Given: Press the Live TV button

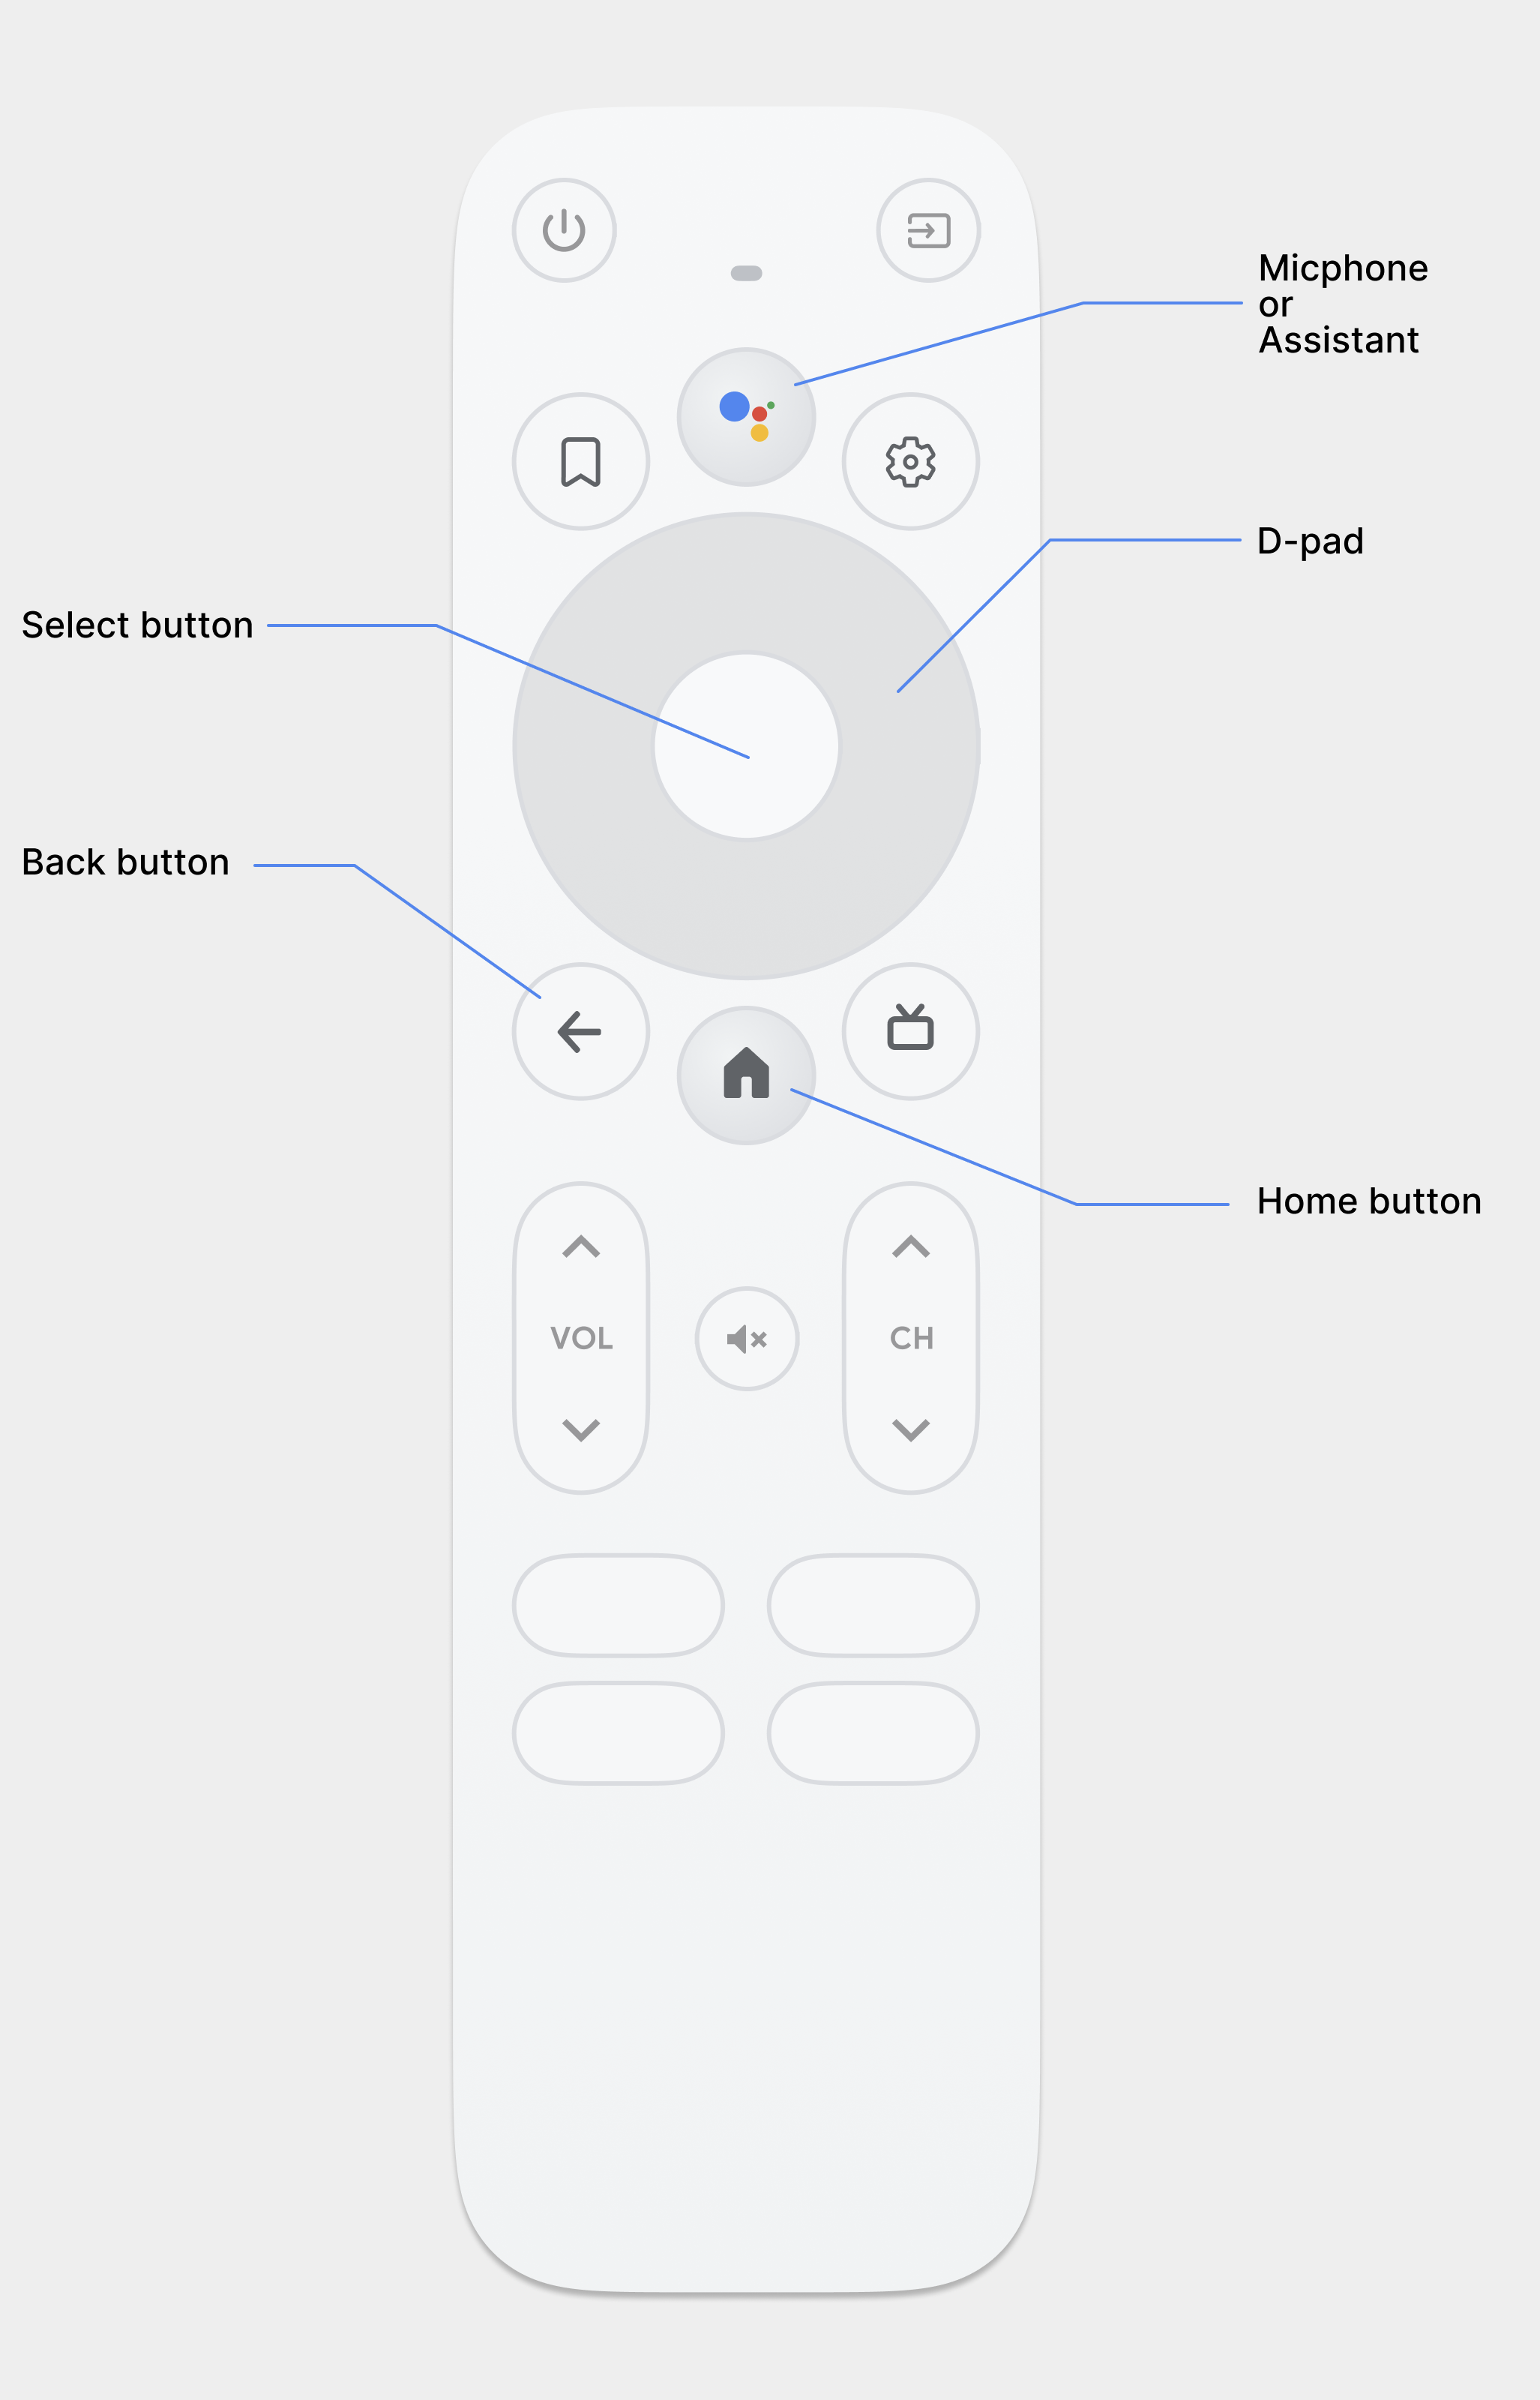Looking at the screenshot, I should tap(914, 1028).
